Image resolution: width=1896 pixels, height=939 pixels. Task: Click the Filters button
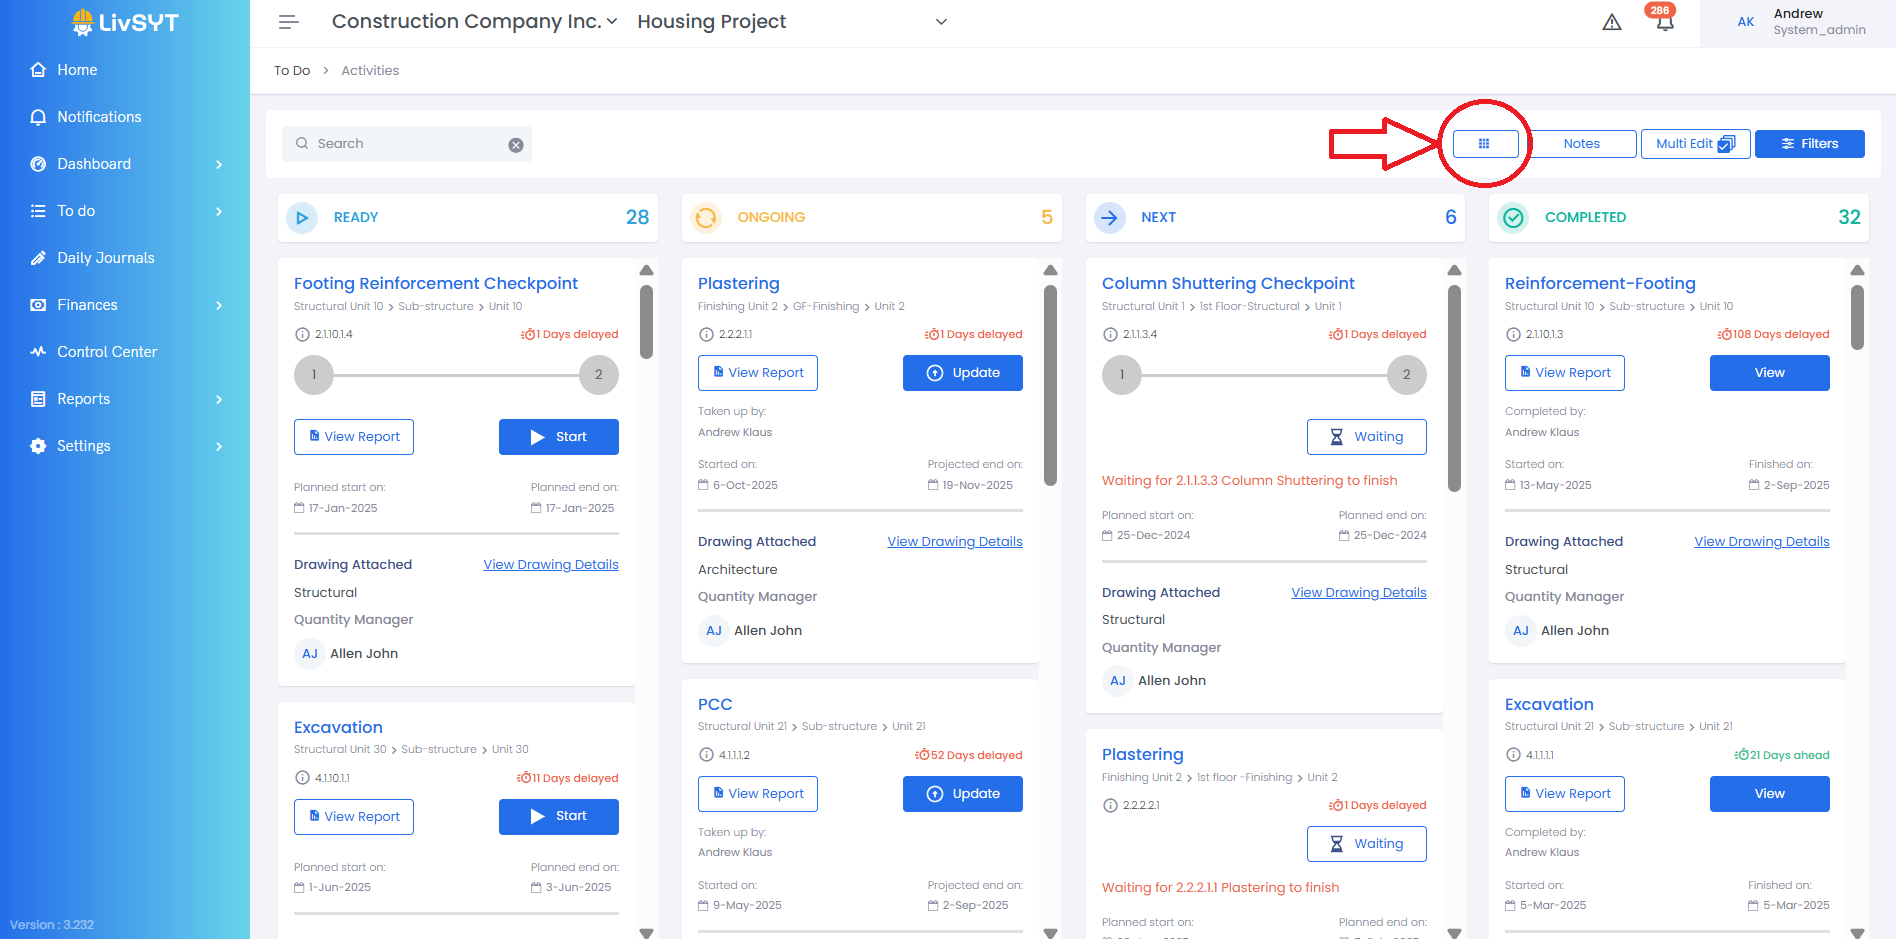coord(1809,144)
